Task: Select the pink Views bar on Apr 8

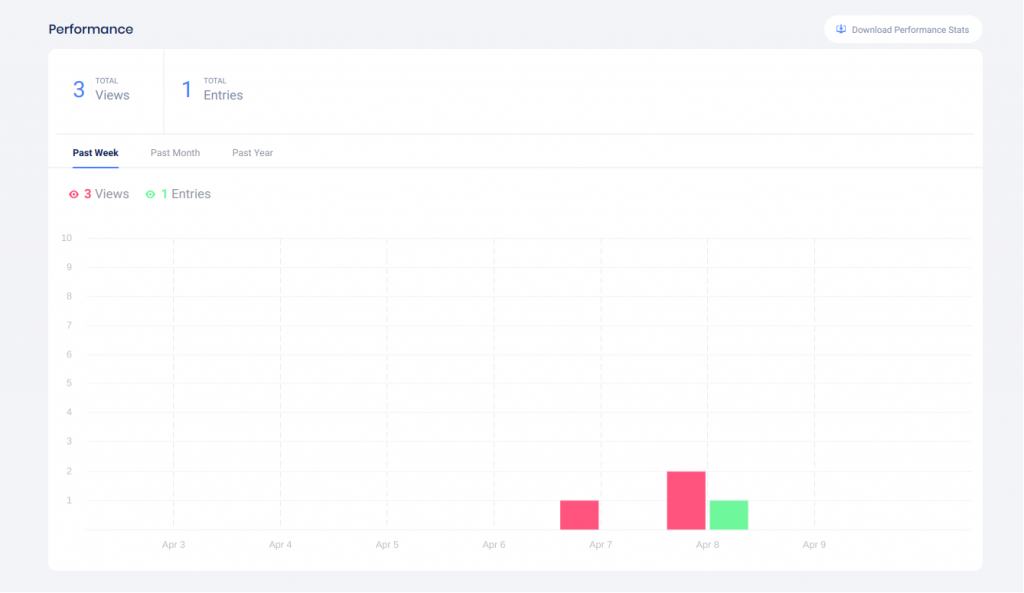Action: click(686, 500)
